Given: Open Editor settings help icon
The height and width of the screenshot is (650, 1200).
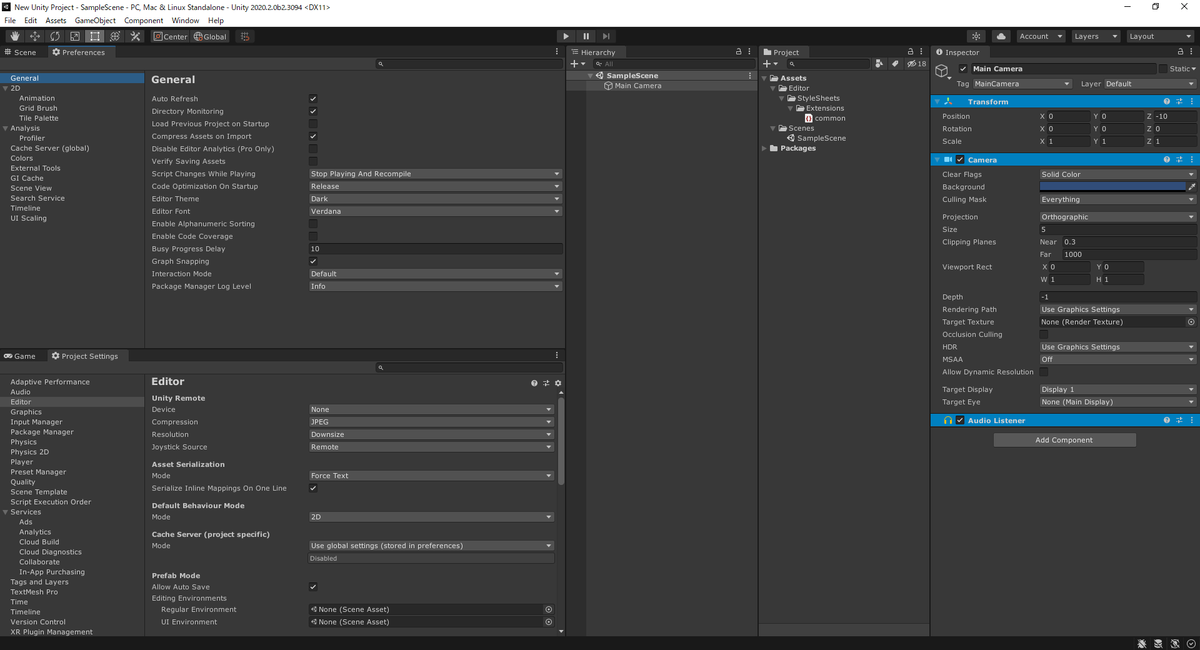Looking at the screenshot, I should [x=534, y=383].
